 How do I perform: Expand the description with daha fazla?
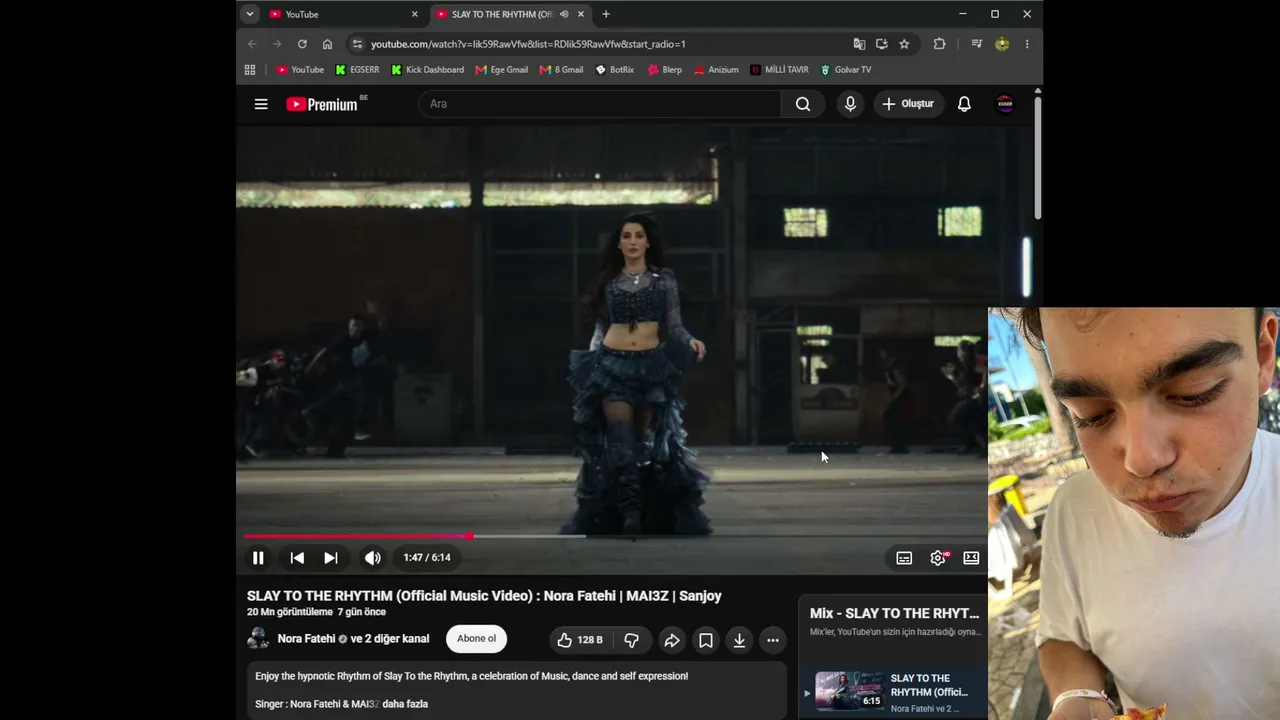pyautogui.click(x=405, y=704)
